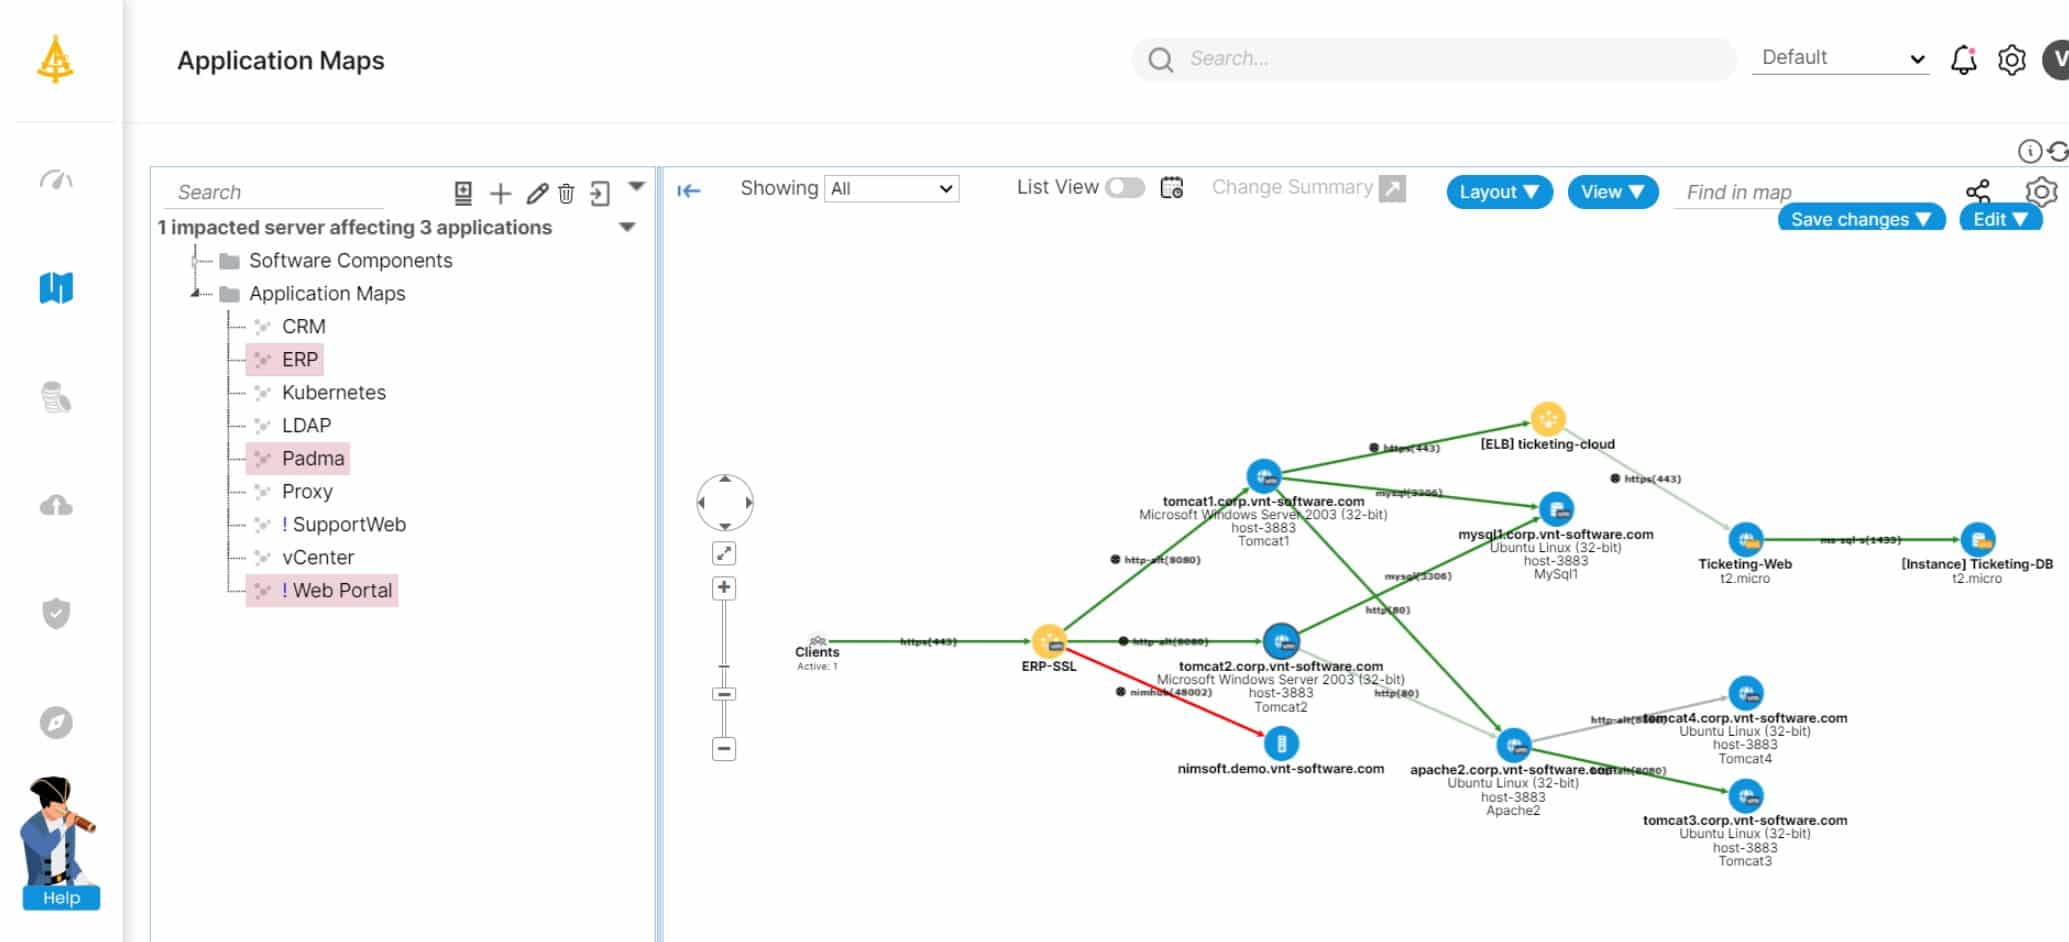Click the fit-to-screen expand icon
This screenshot has width=2069, height=942.
coord(724,553)
